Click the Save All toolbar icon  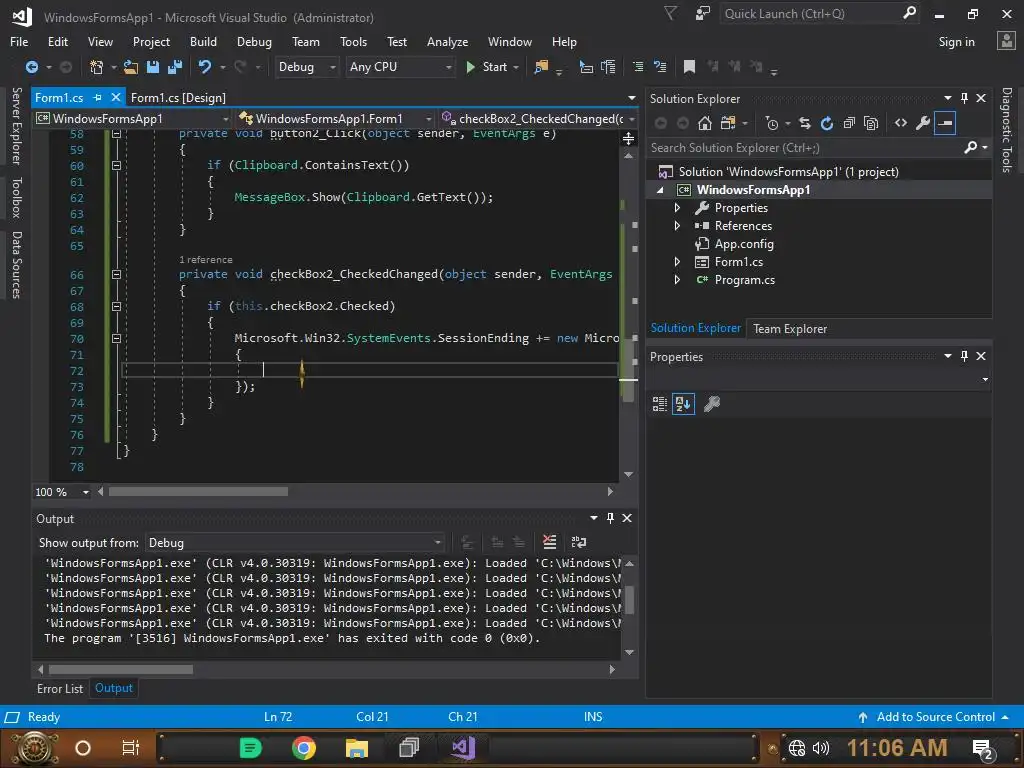click(174, 67)
